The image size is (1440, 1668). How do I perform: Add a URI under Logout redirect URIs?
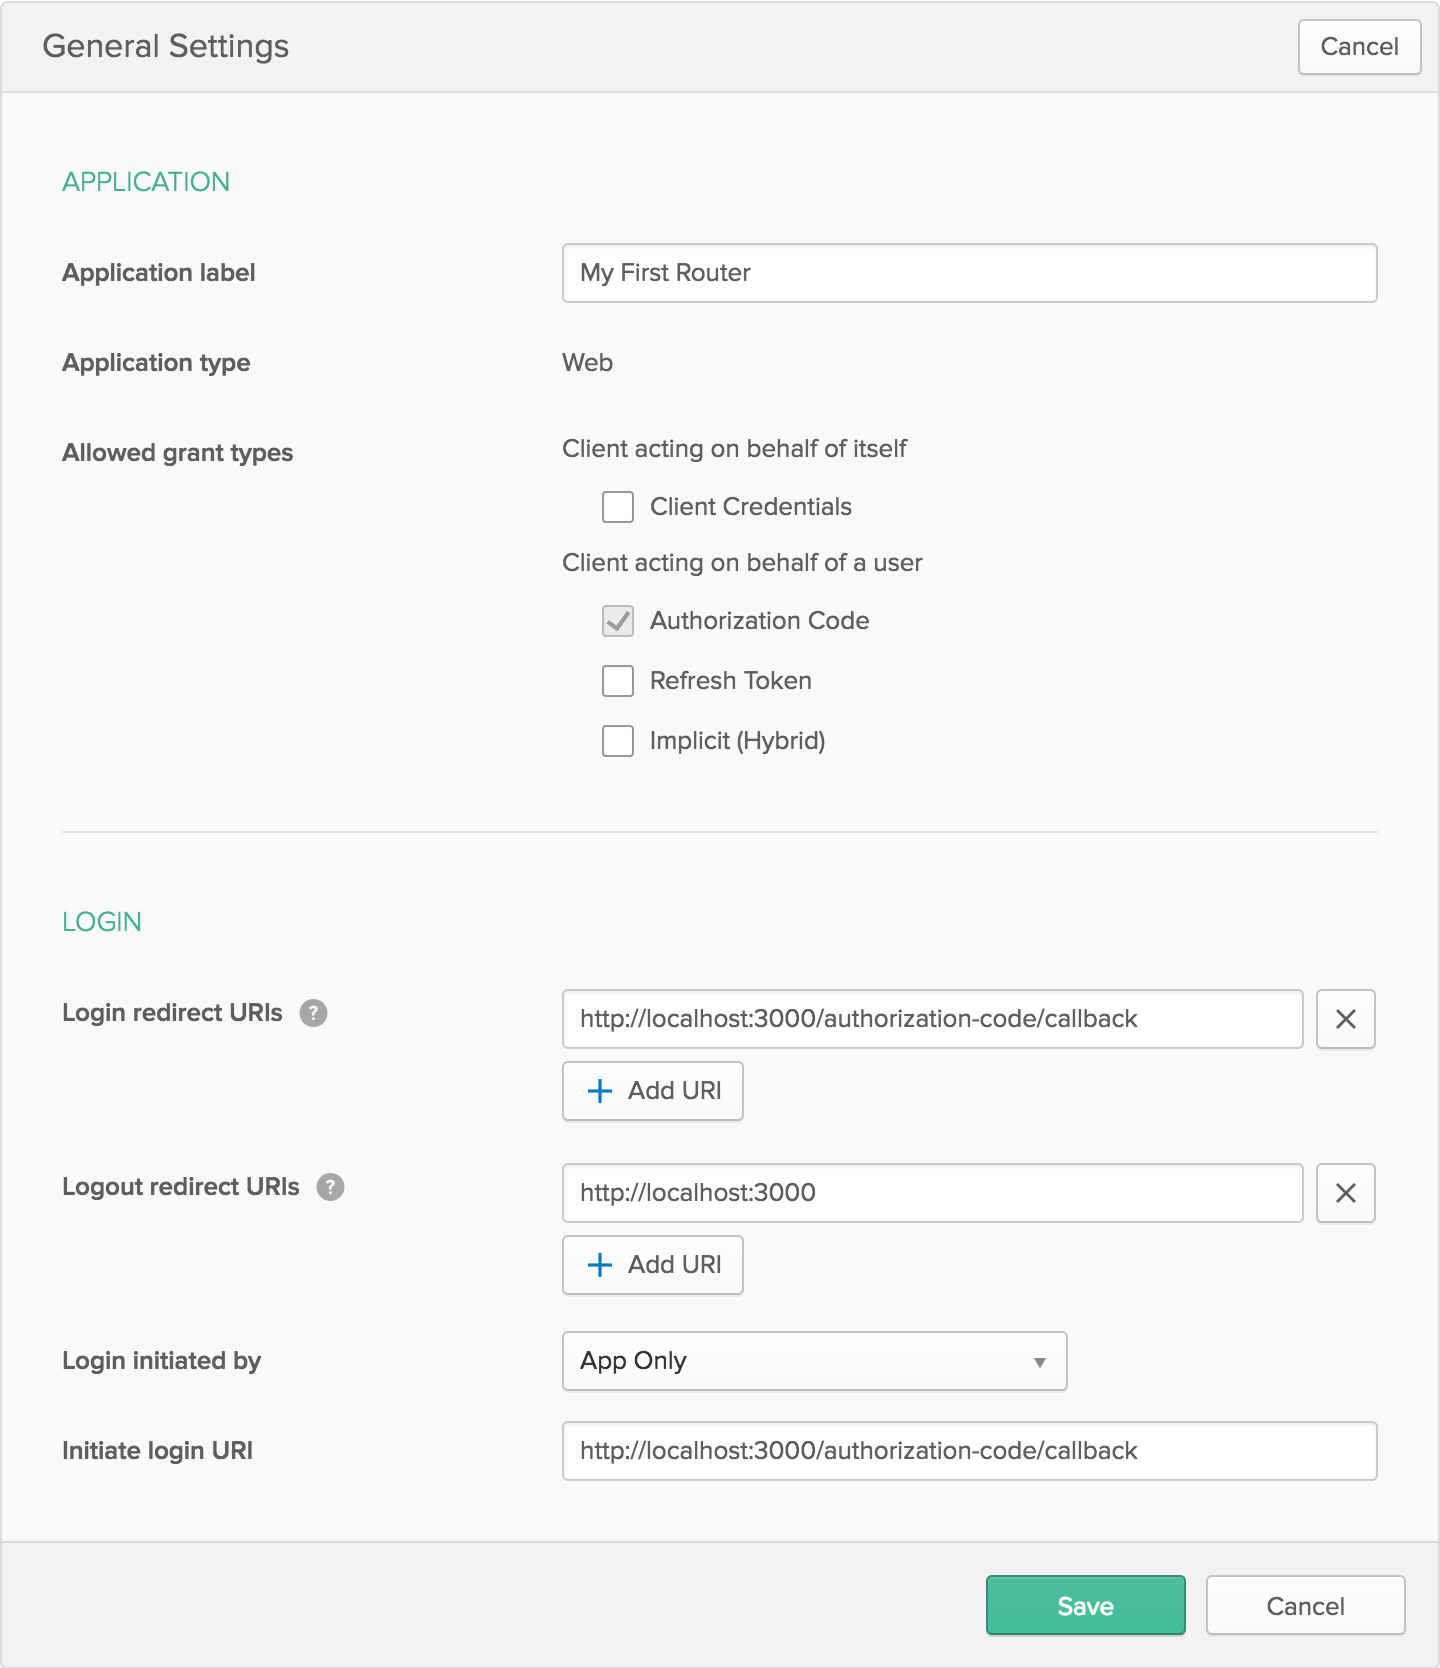(652, 1265)
